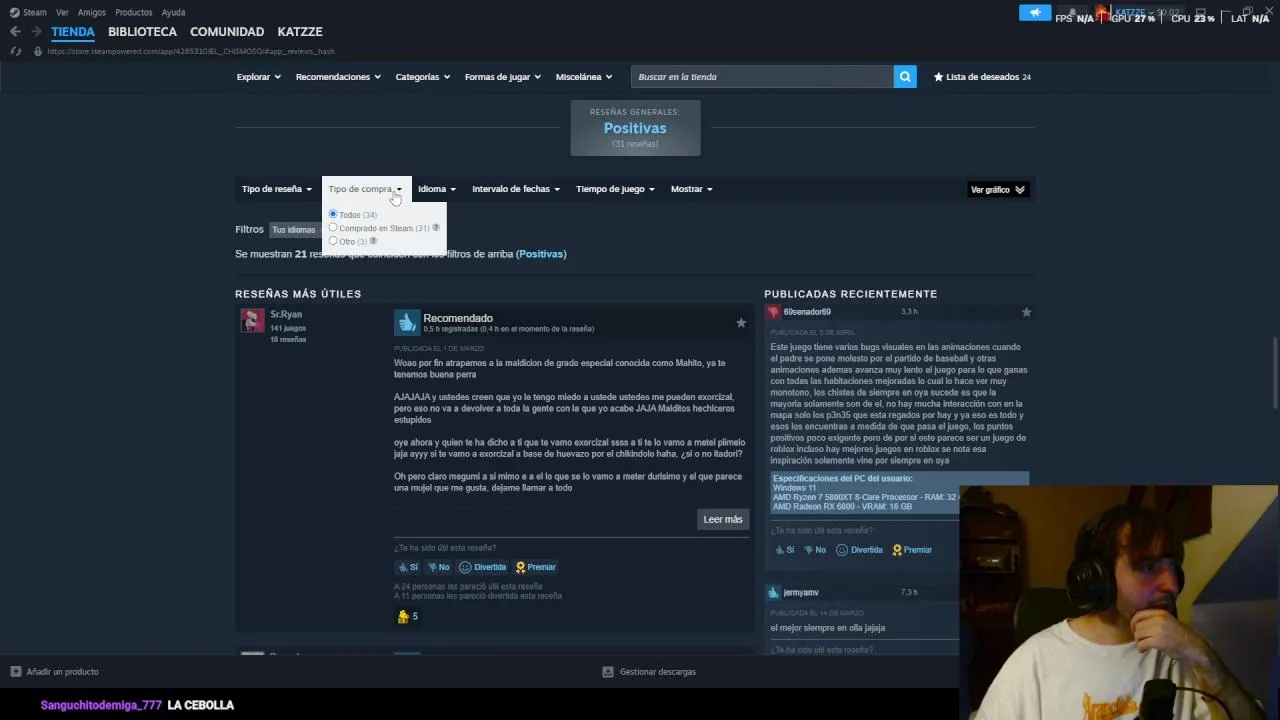Open Sr.Ryan's profile name link
This screenshot has height=720, width=1280.
[x=286, y=314]
